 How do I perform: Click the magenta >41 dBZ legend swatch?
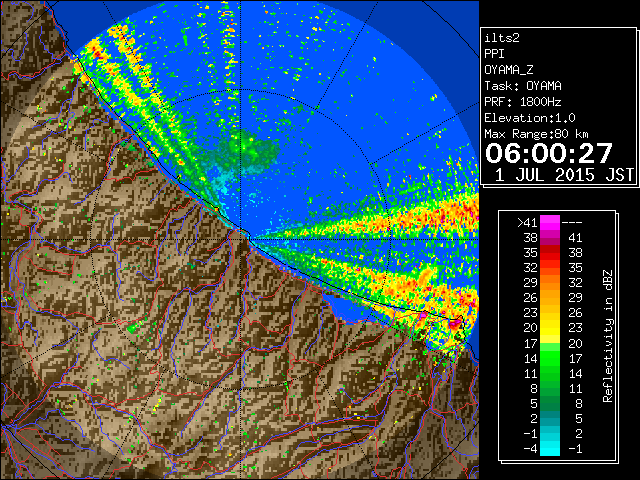coord(550,222)
